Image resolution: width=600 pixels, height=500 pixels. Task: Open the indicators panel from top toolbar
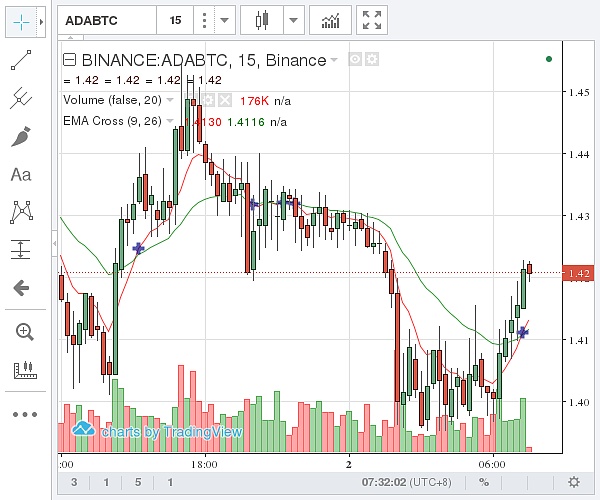point(329,20)
